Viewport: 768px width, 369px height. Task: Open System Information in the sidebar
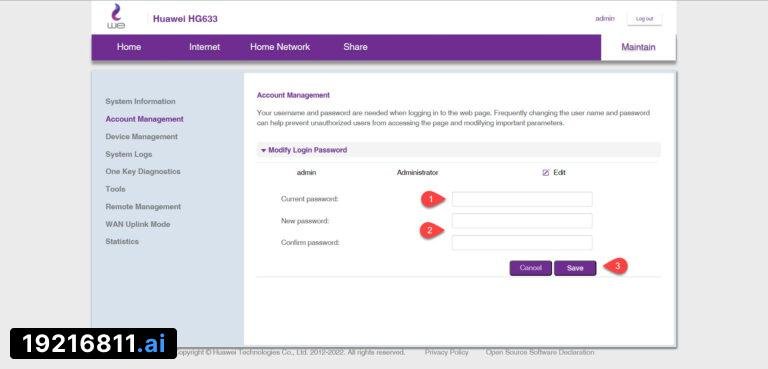[x=140, y=101]
